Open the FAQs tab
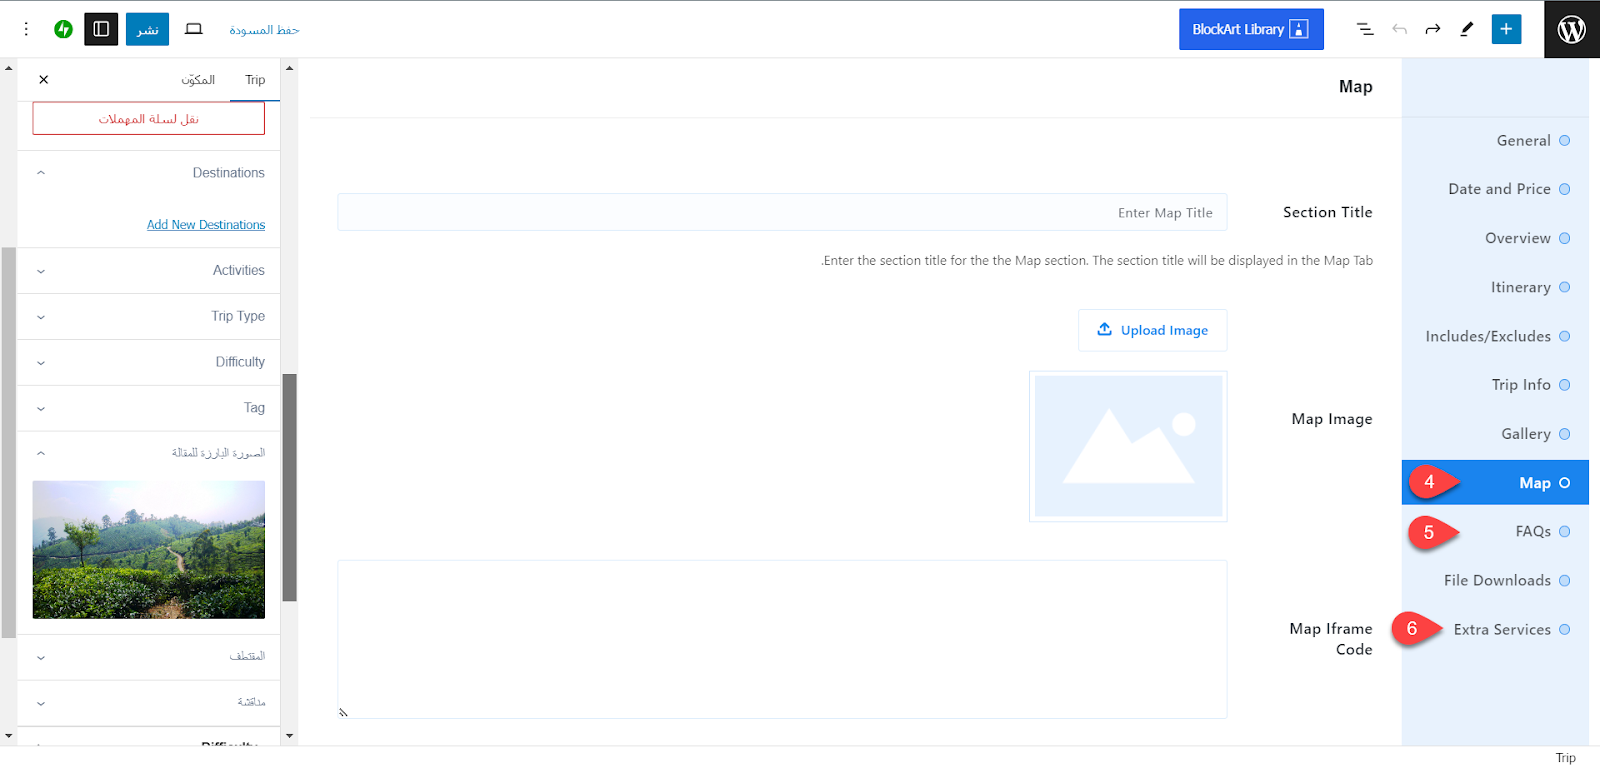 [1495, 532]
